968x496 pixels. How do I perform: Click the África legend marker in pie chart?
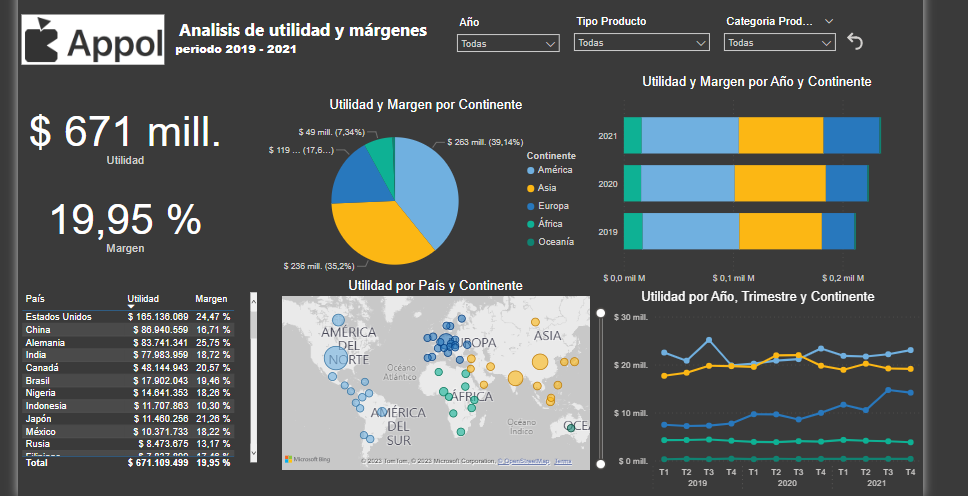[530, 224]
